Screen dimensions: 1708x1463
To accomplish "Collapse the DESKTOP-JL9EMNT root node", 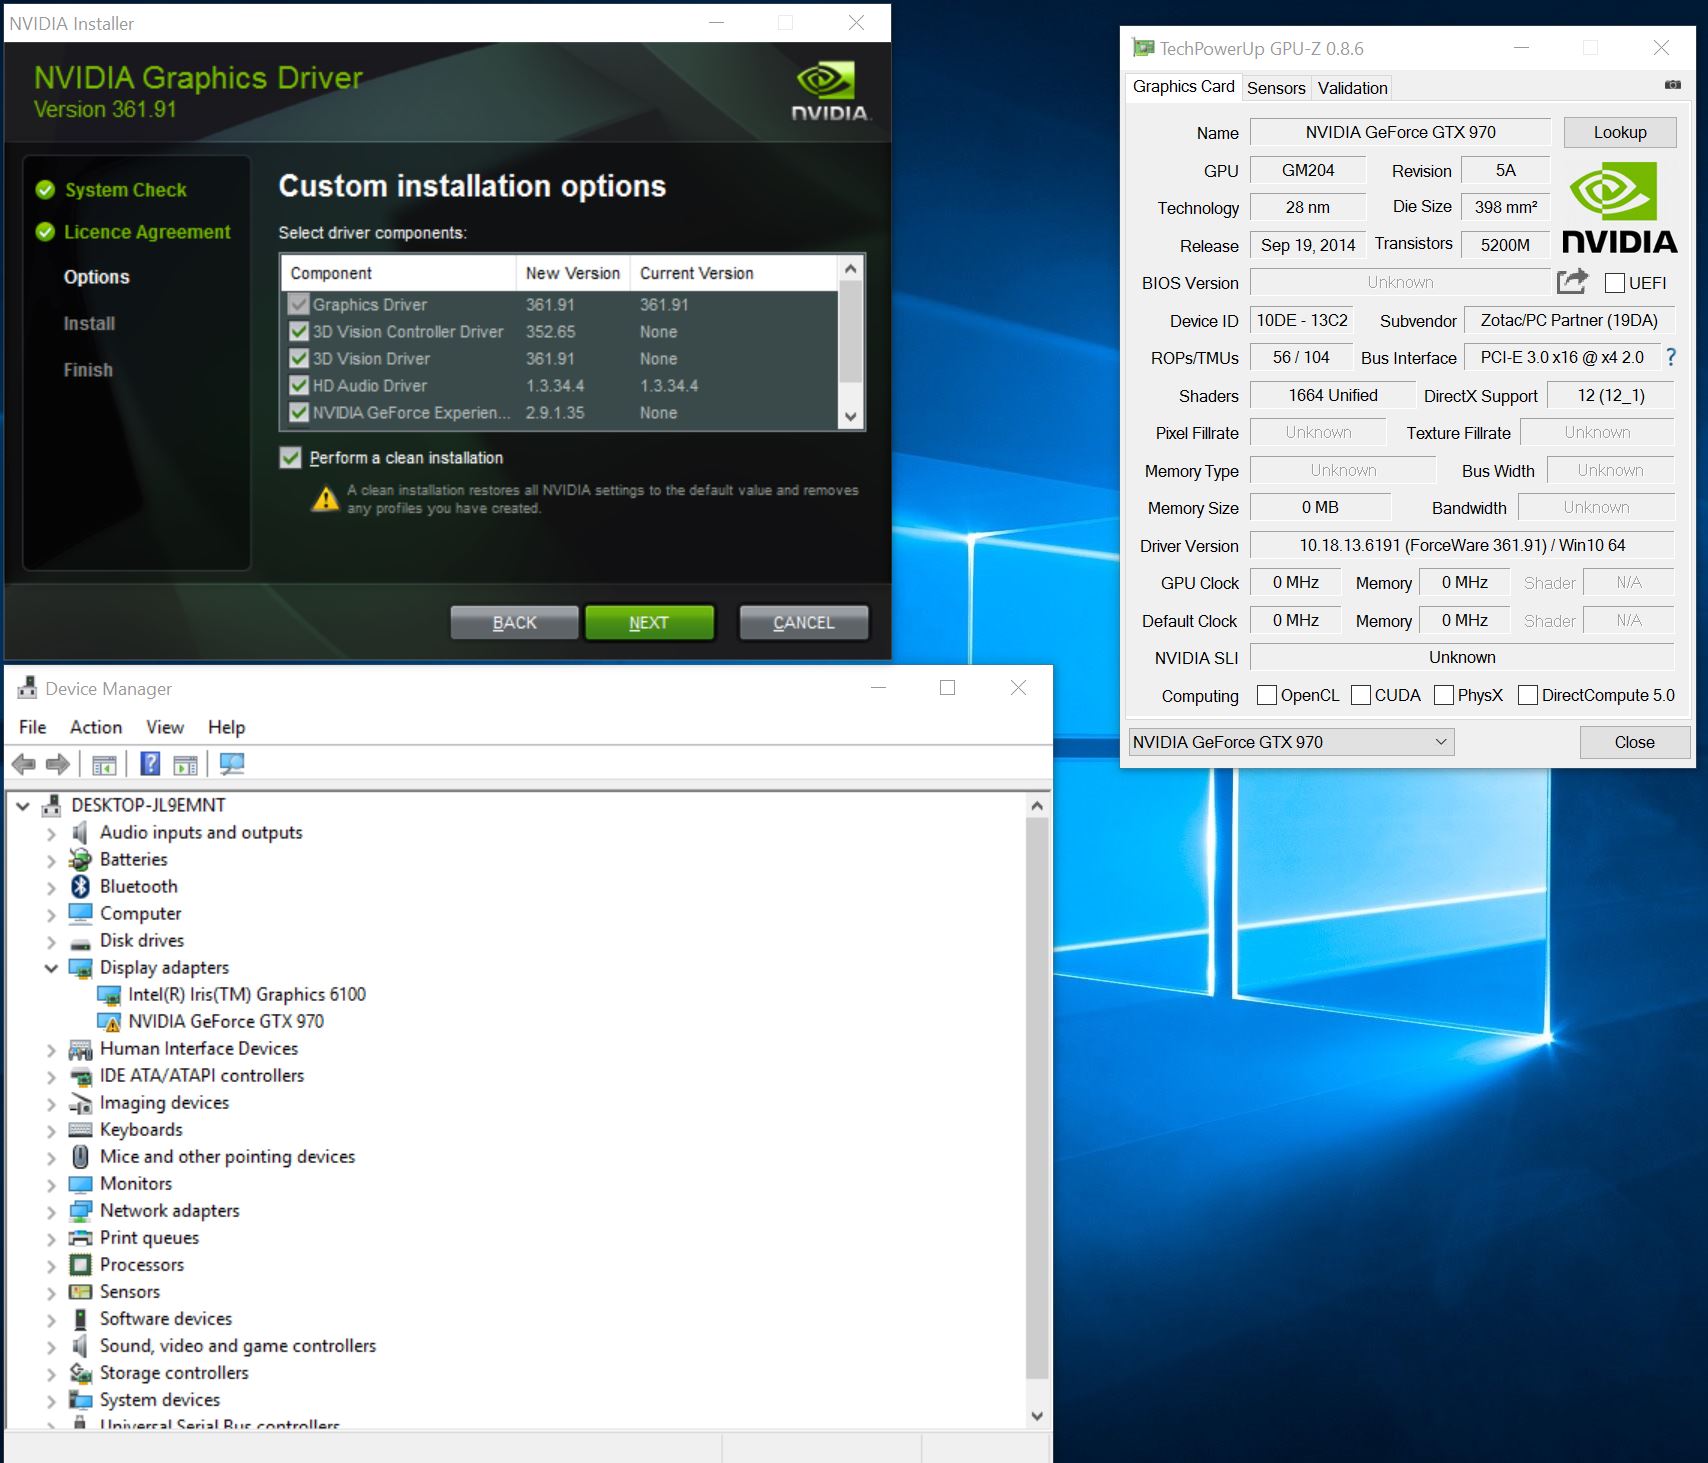I will [23, 806].
